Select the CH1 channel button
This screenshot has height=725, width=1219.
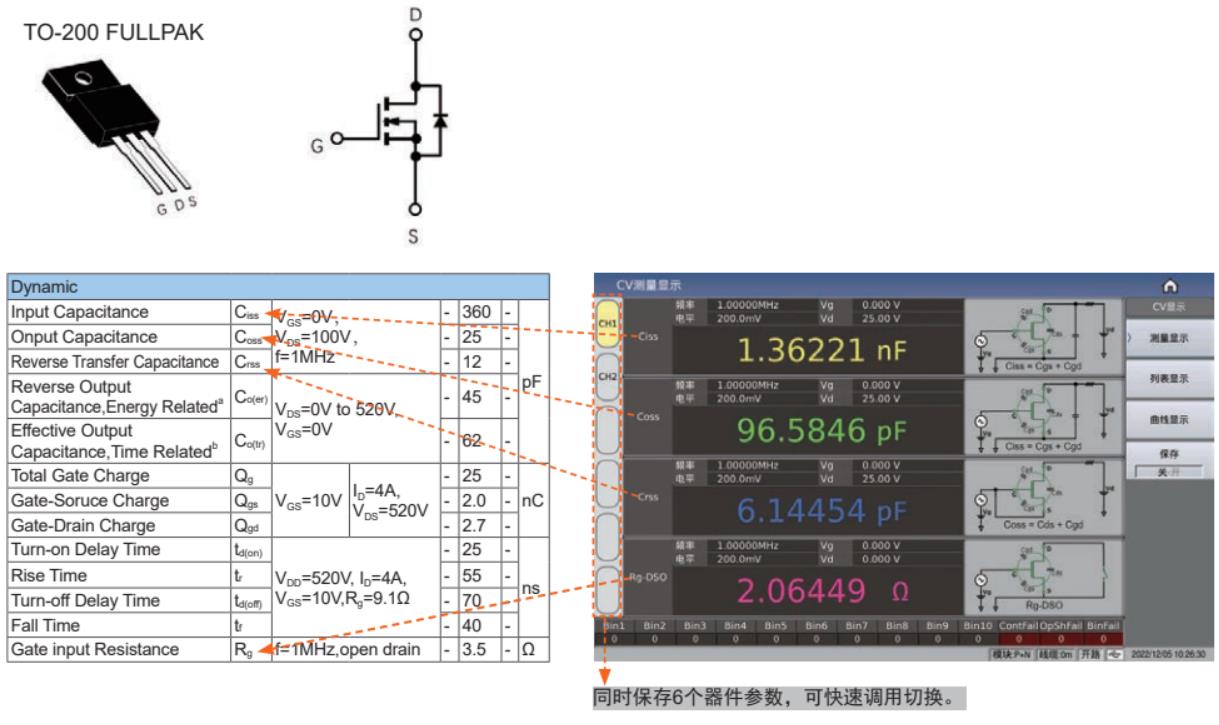[606, 324]
